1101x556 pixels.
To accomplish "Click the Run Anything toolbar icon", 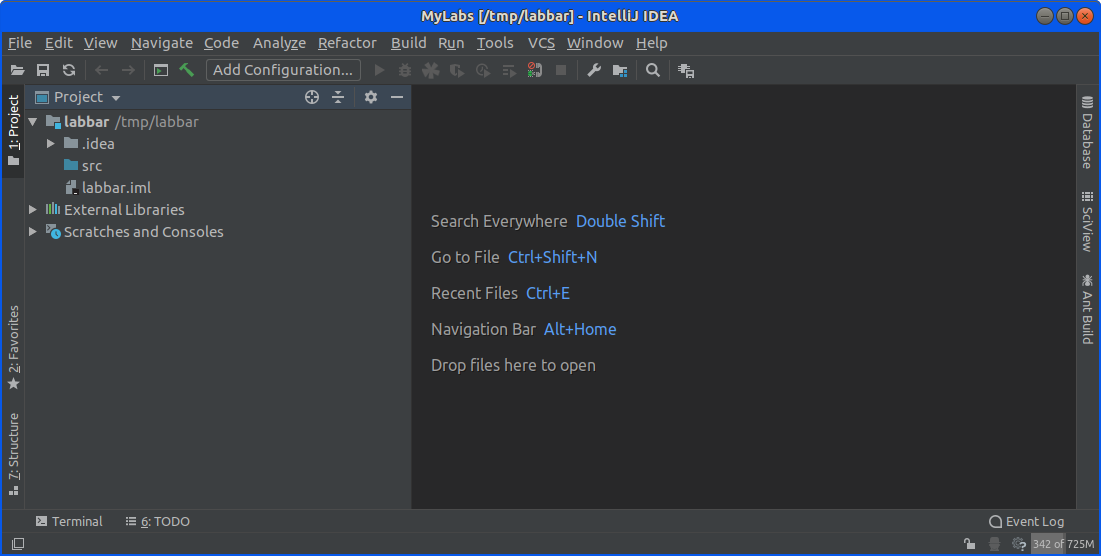I will 161,70.
